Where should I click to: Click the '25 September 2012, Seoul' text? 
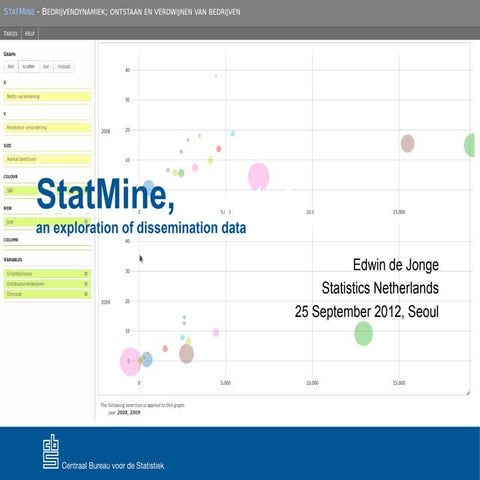(x=367, y=312)
